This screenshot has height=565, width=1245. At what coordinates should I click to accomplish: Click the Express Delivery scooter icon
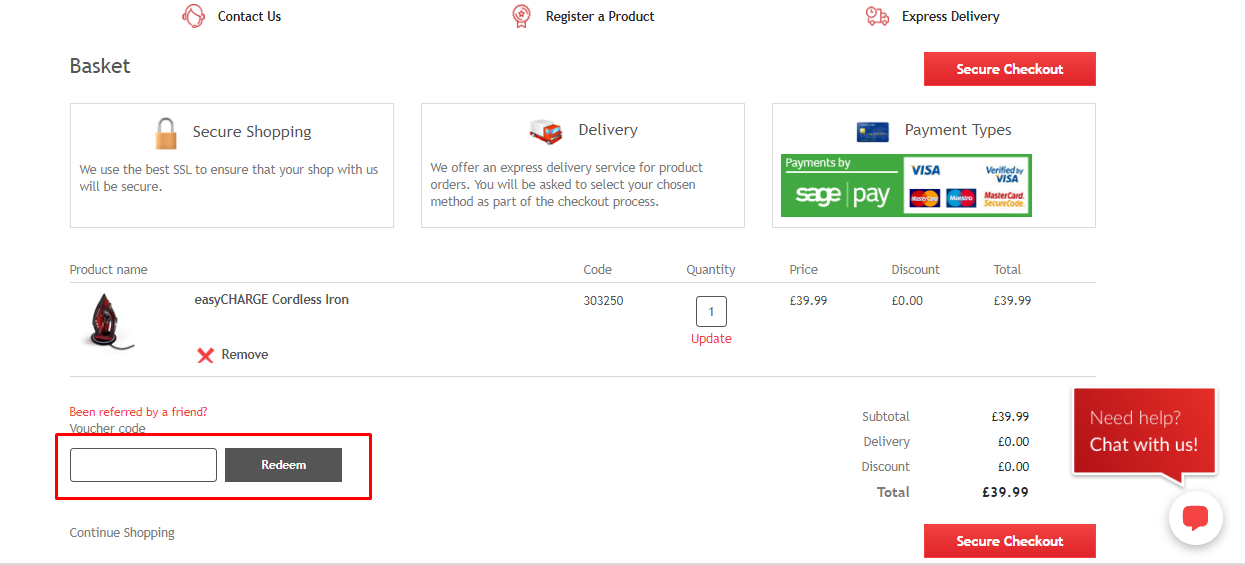coord(877,16)
